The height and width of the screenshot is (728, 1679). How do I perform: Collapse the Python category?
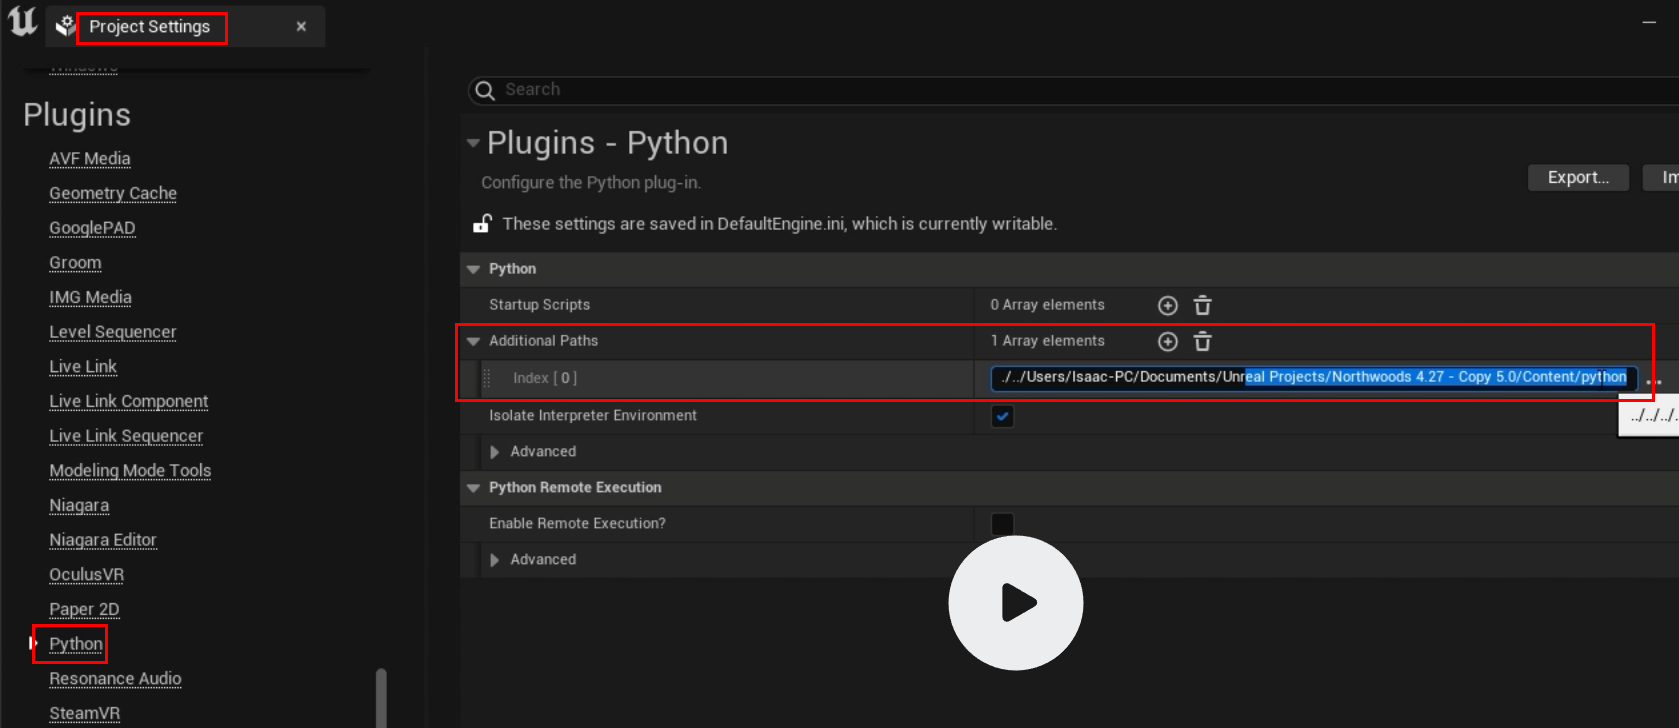[x=473, y=269]
